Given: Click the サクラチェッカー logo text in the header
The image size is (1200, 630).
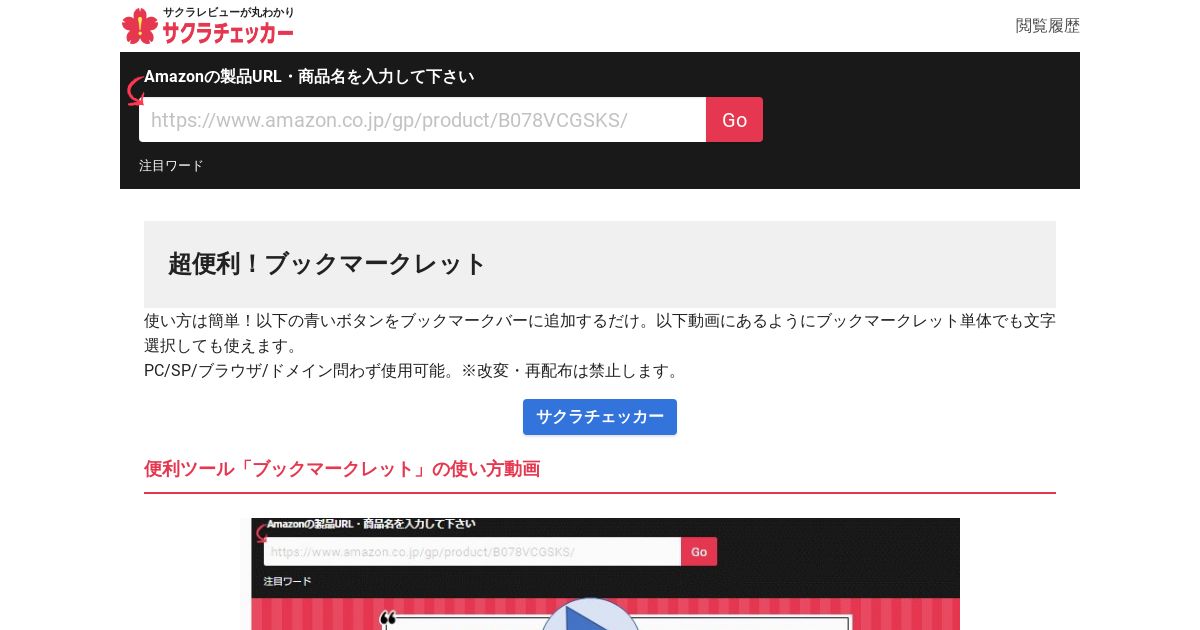Looking at the screenshot, I should [x=228, y=33].
